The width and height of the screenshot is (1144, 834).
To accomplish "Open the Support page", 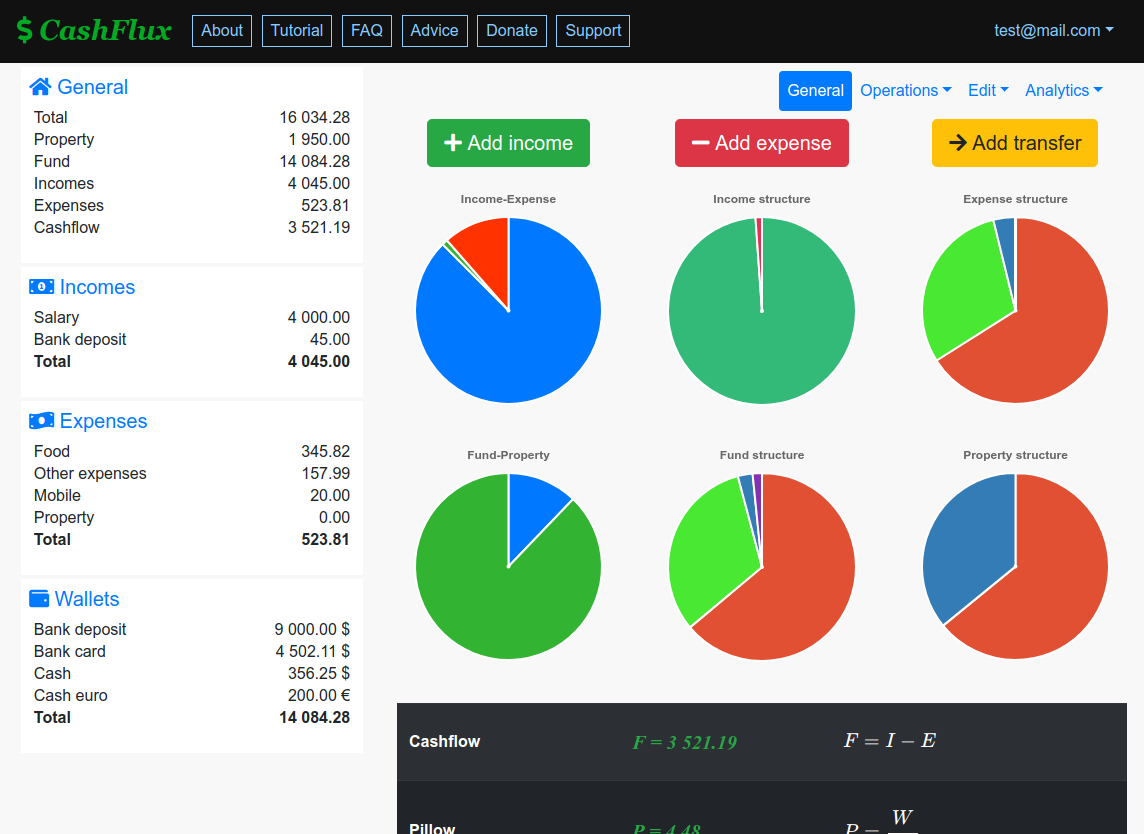I will [x=593, y=31].
